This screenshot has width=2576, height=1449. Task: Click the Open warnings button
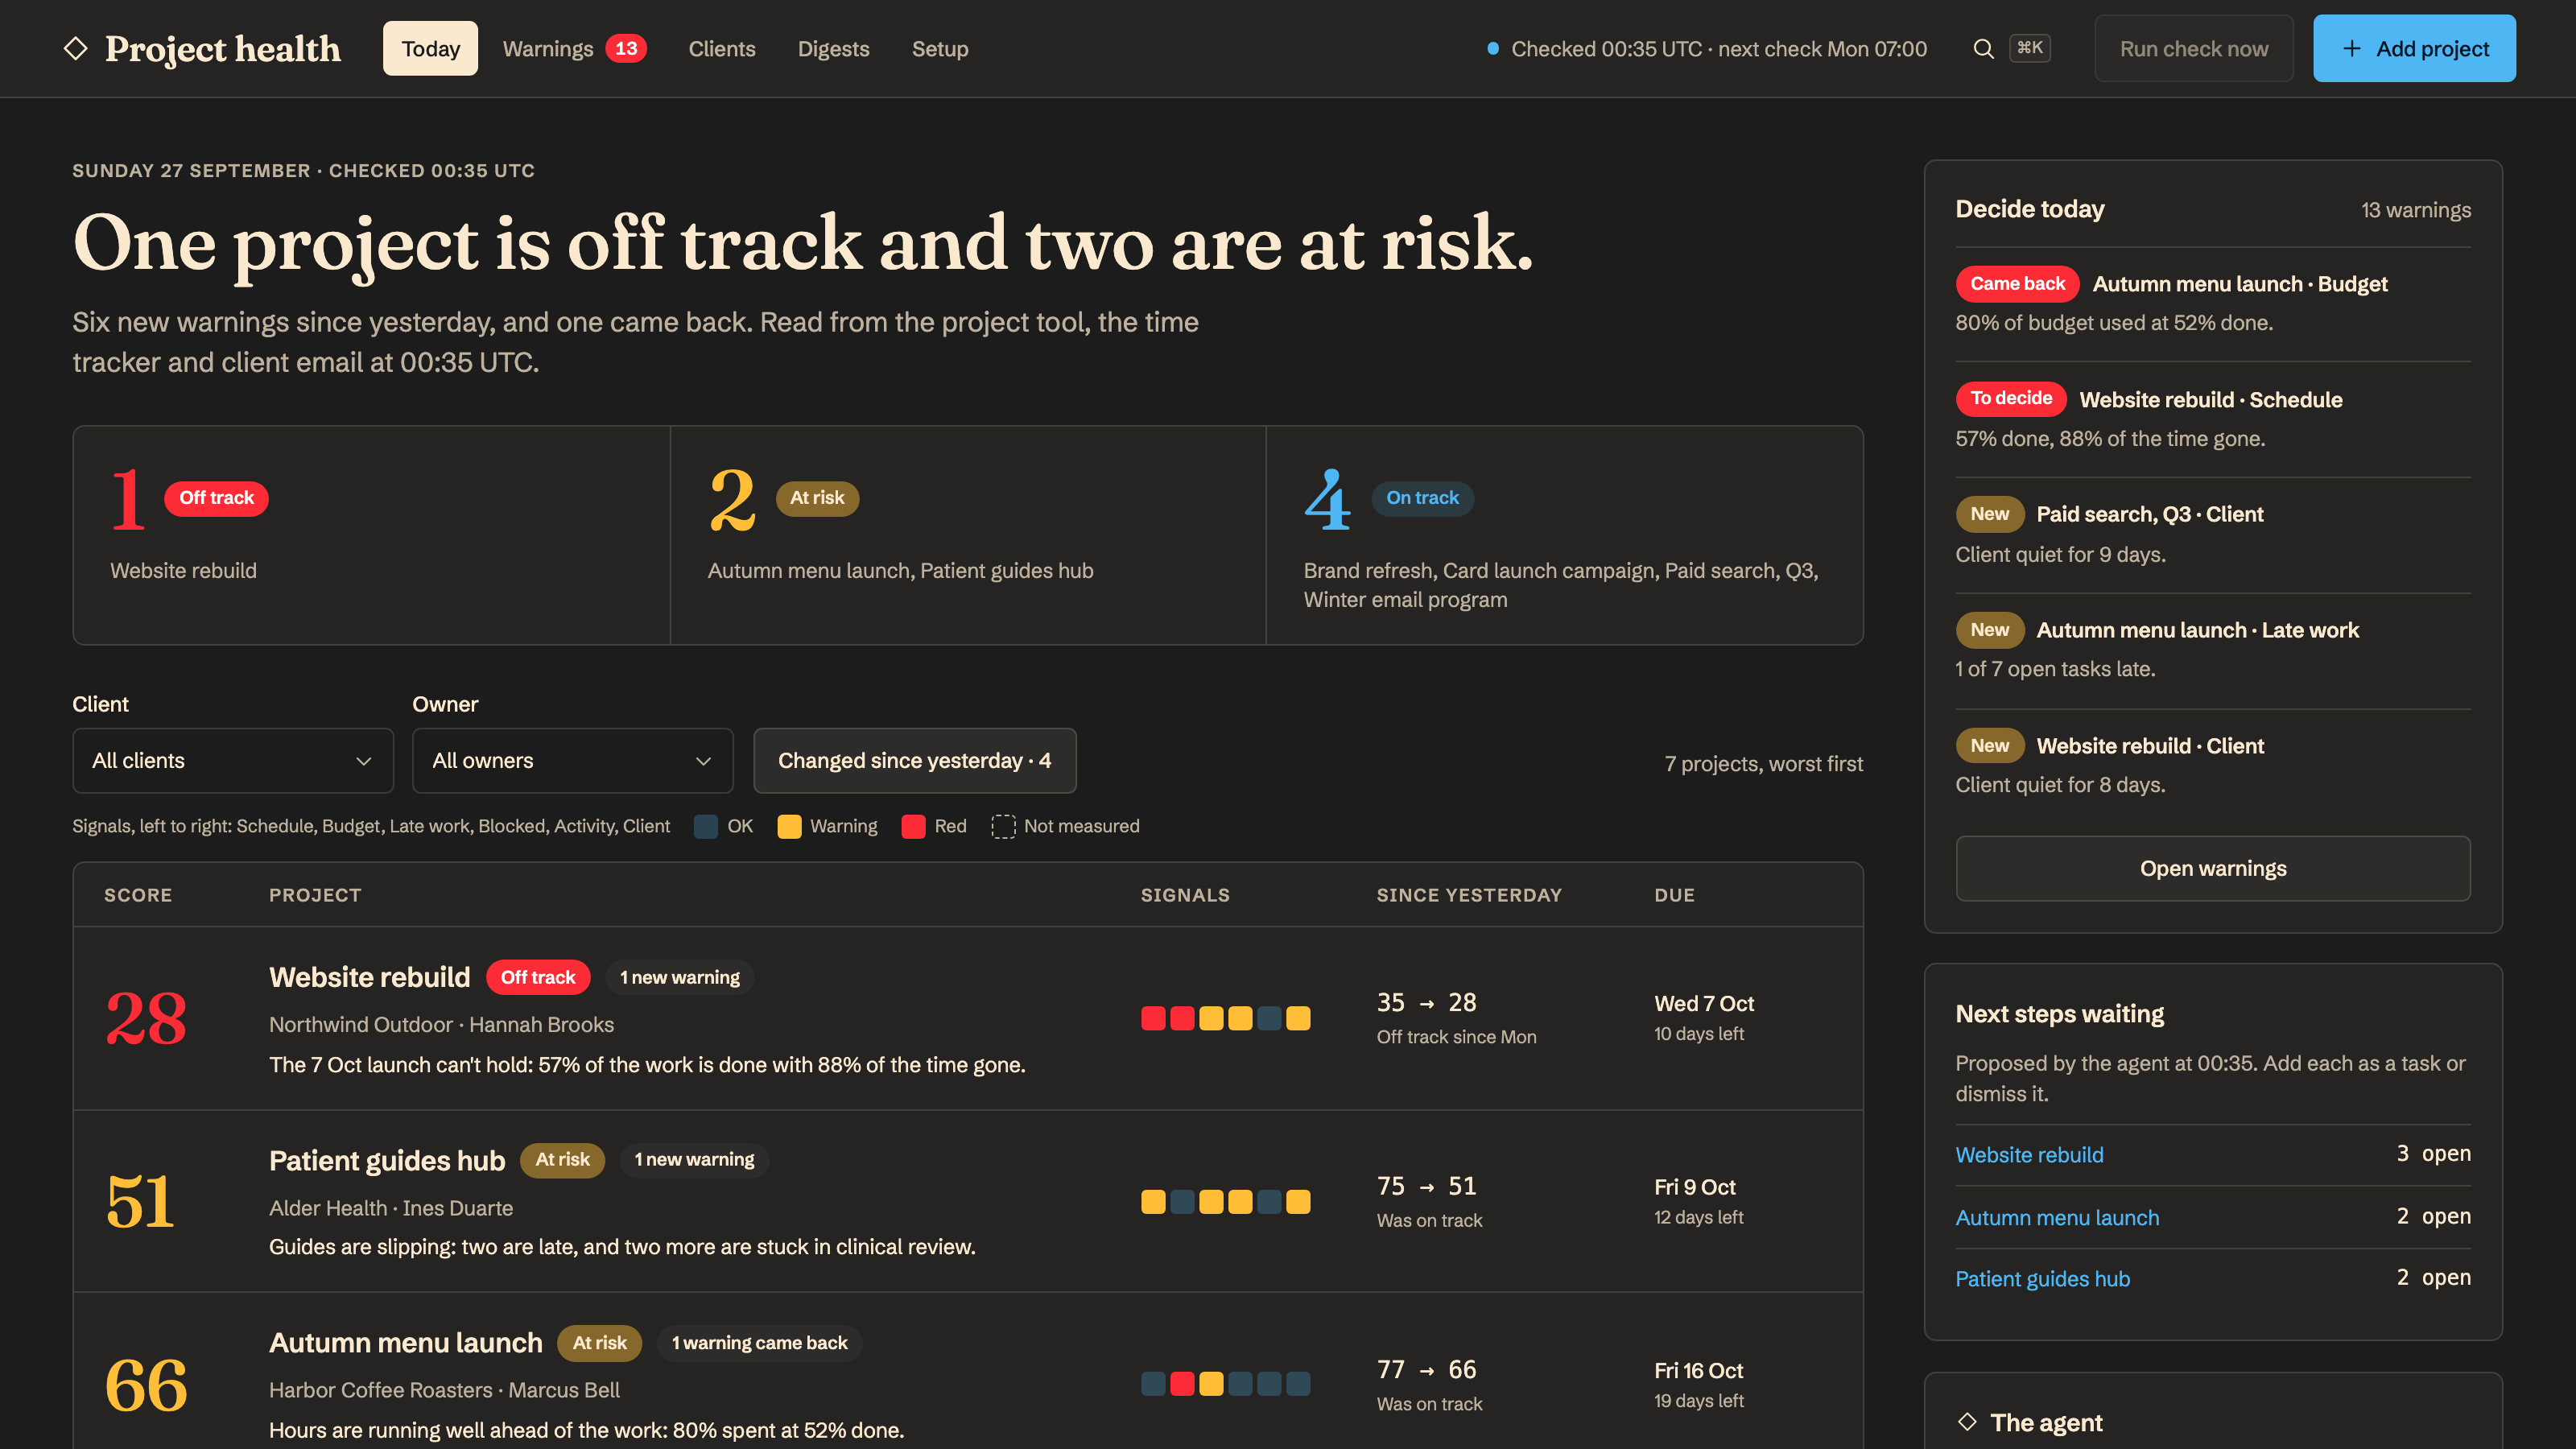(2212, 868)
